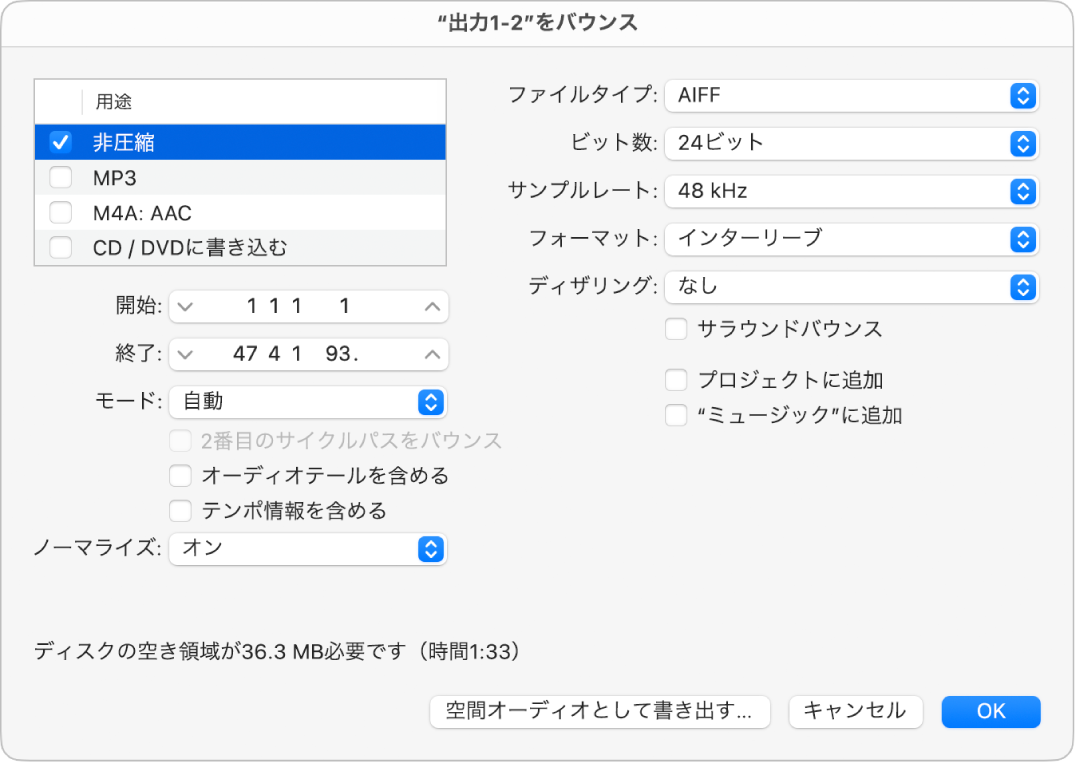
Task: Change the サンプルレート from 48 kHz
Action: [x=1022, y=191]
